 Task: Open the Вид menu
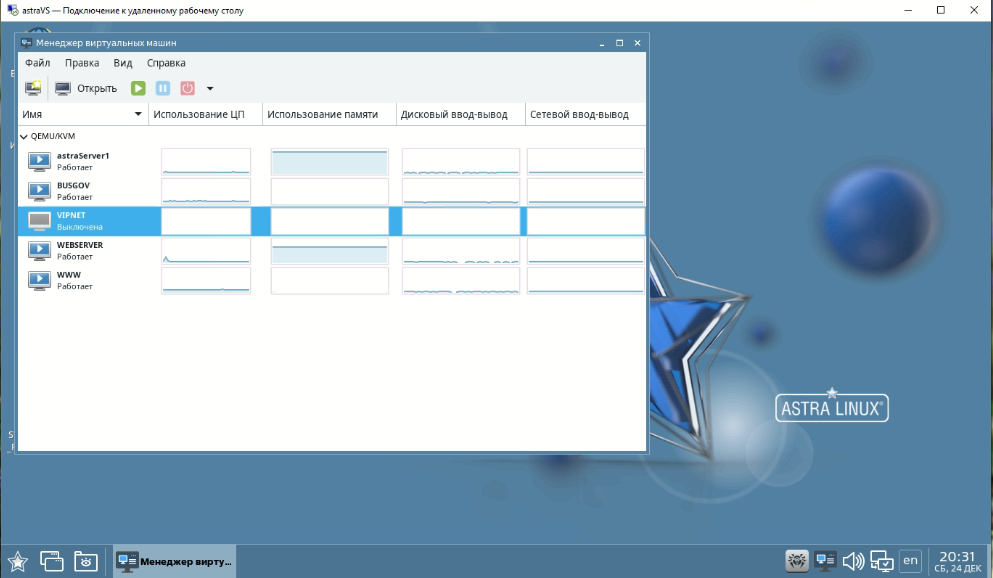pyautogui.click(x=121, y=62)
